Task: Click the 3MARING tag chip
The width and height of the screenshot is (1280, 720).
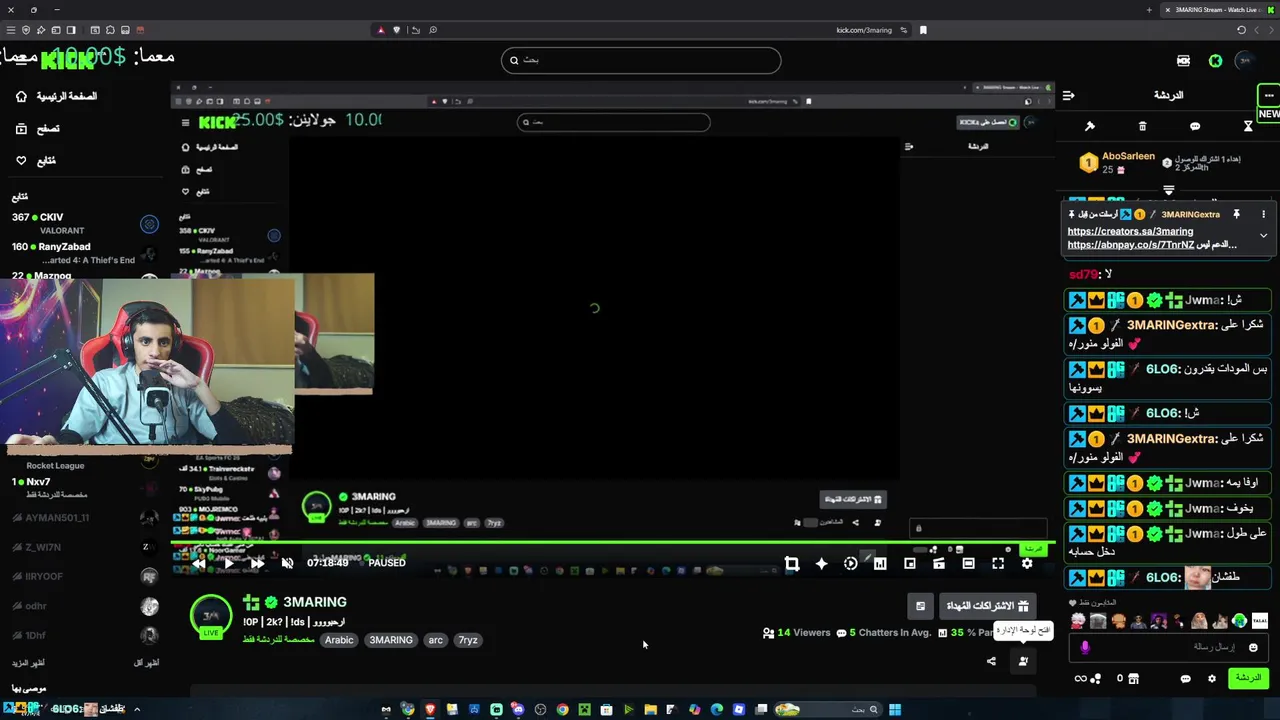Action: [x=391, y=640]
